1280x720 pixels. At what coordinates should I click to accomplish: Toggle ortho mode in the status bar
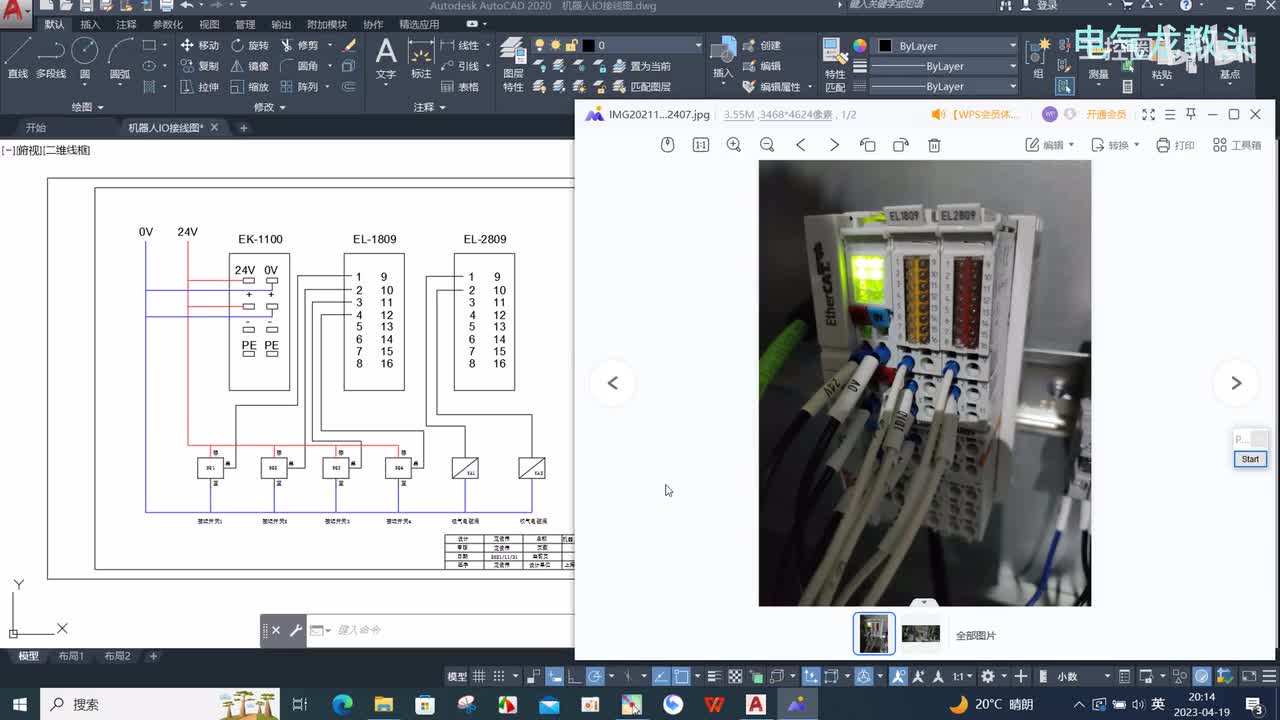575,676
